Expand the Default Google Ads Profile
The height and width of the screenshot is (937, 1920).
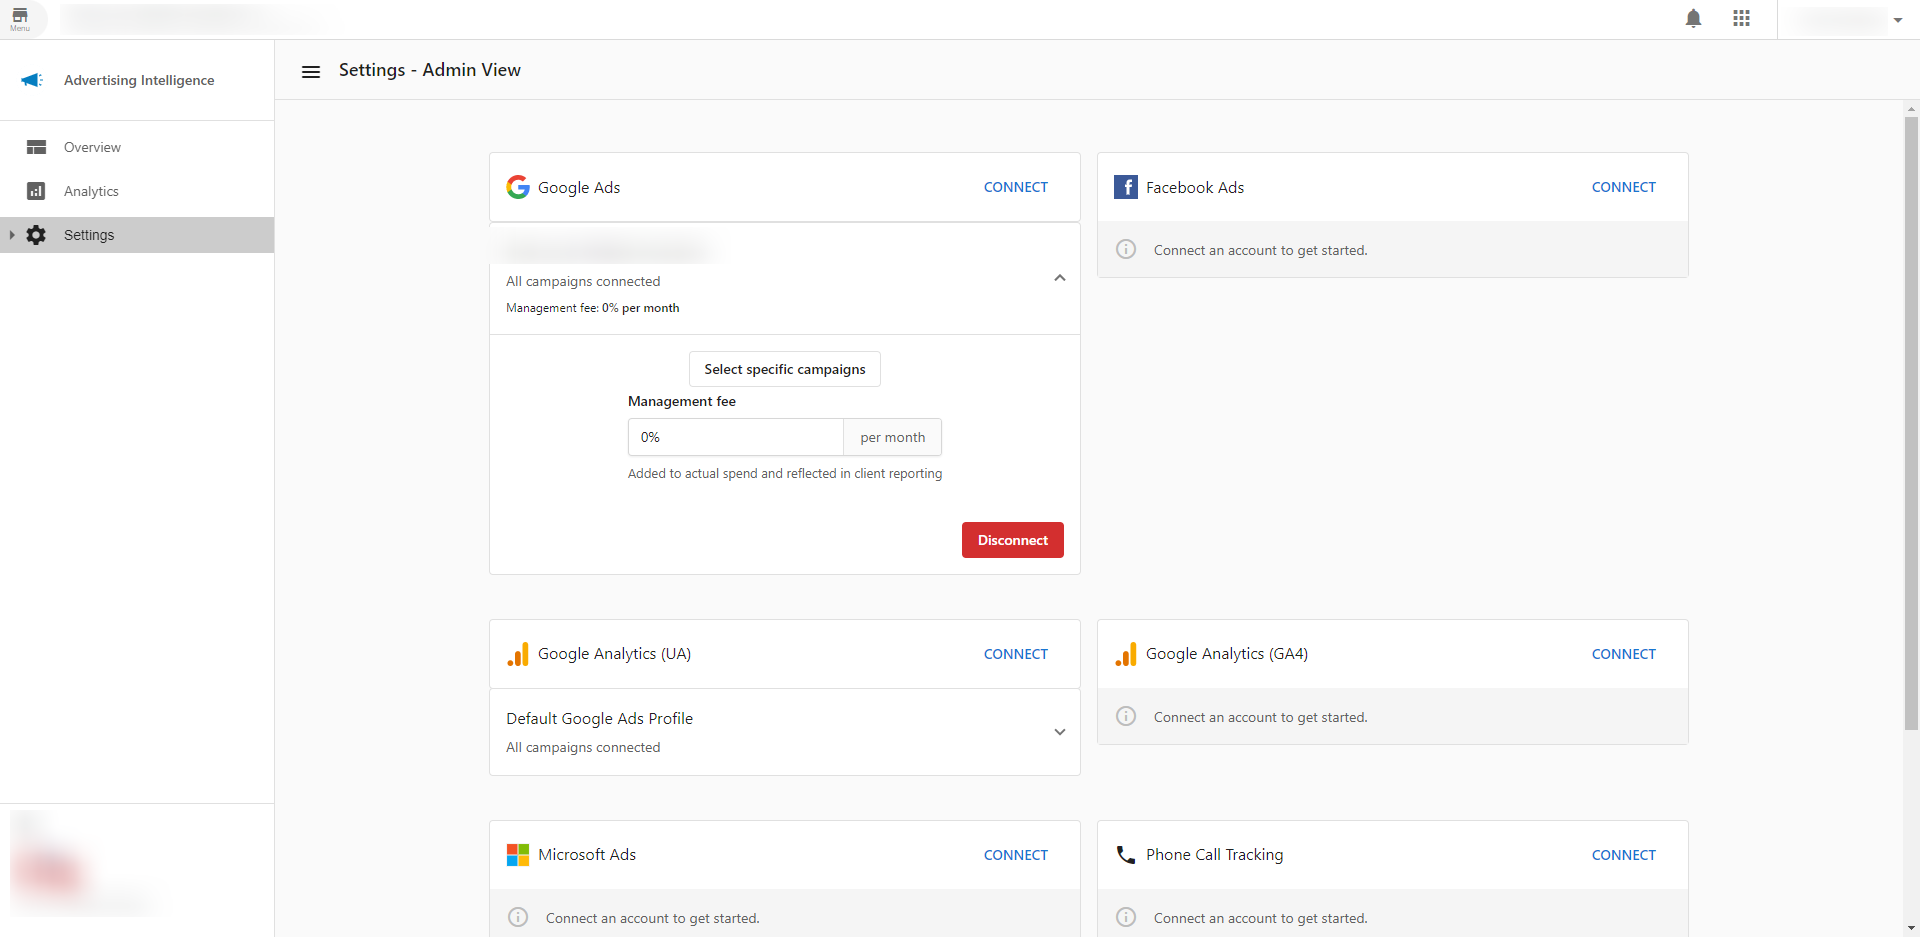click(1059, 732)
